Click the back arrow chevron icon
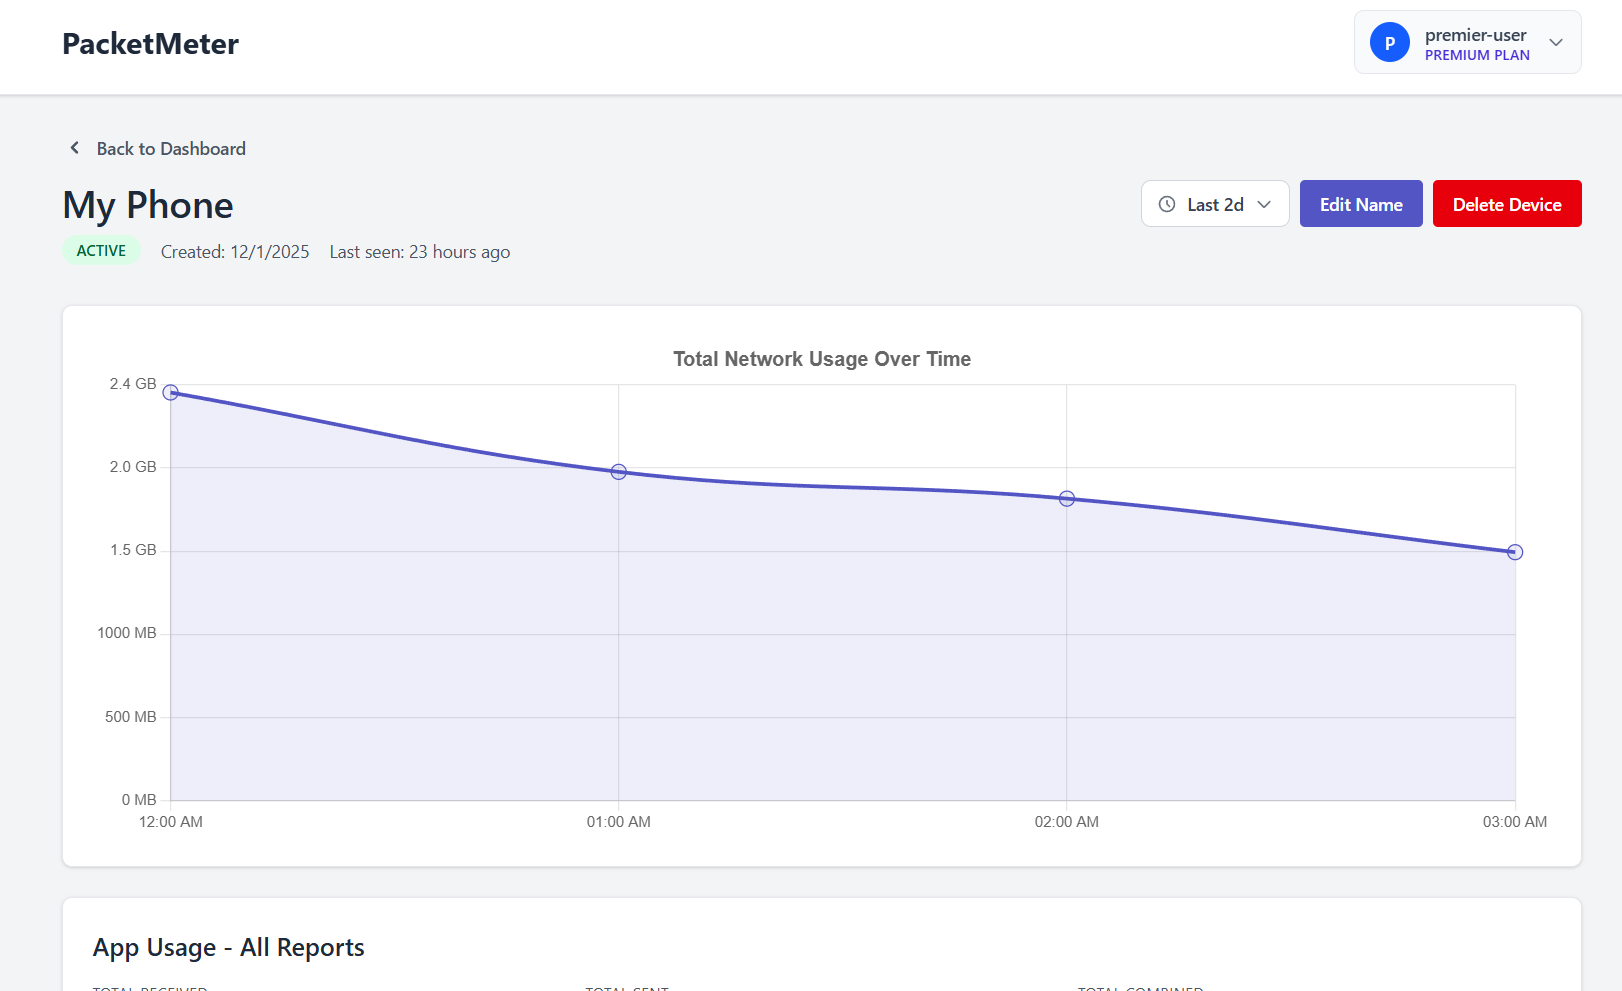This screenshot has width=1622, height=991. (74, 148)
